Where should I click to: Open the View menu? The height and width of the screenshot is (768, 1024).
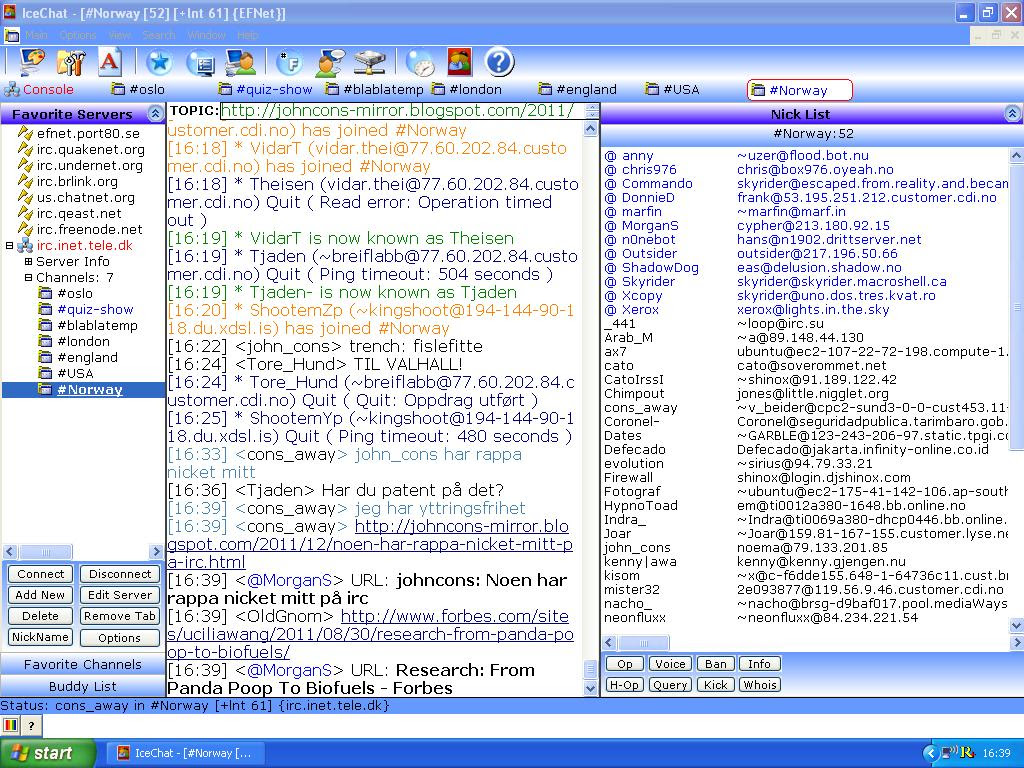(120, 35)
